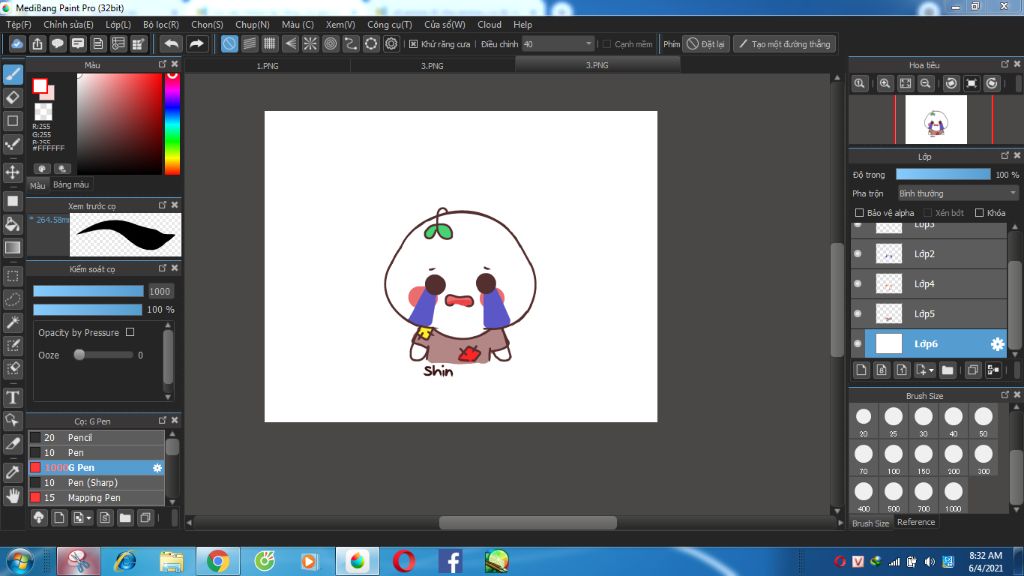Select the Eraser tool
Viewport: 1024px width, 576px height.
click(x=12, y=98)
